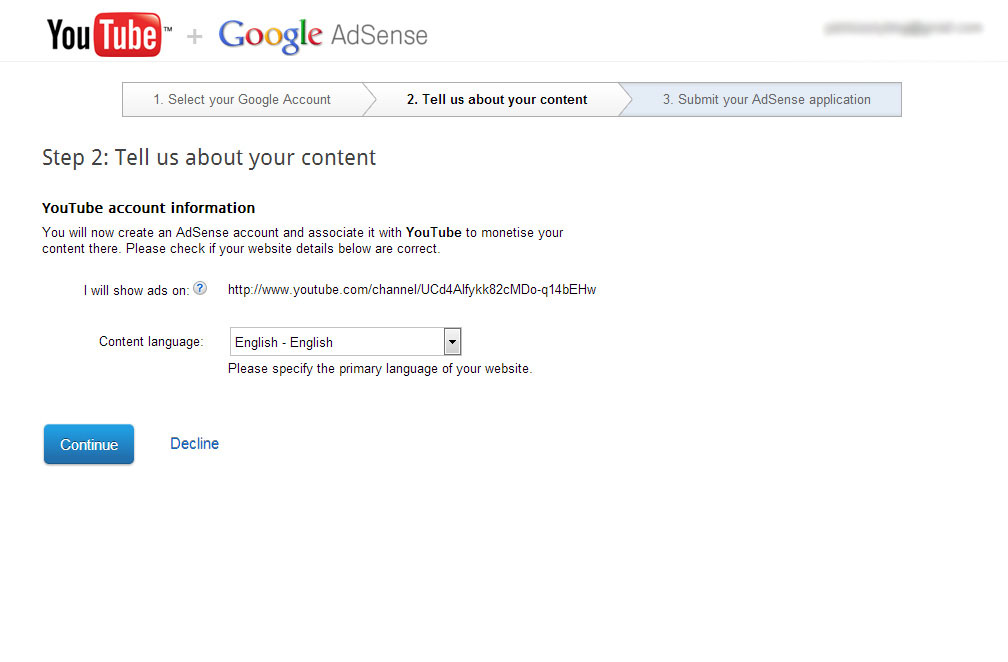Click the Google logo in the header
Screen dimensions: 1008x662
270,36
